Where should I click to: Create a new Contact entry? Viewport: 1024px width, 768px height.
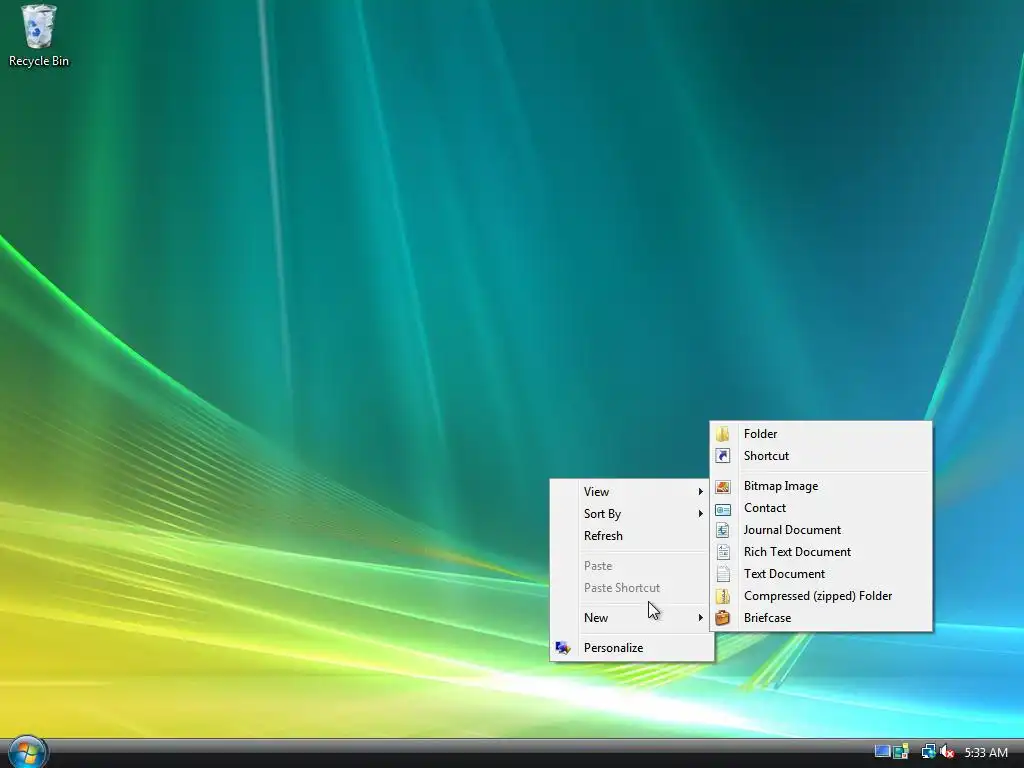pyautogui.click(x=821, y=508)
